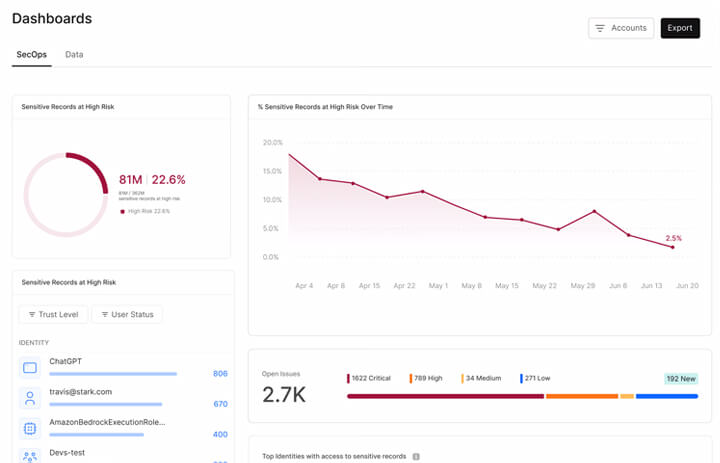Viewport: 720px width, 463px height.
Task: Click the Devs-test group icon
Action: (30, 456)
